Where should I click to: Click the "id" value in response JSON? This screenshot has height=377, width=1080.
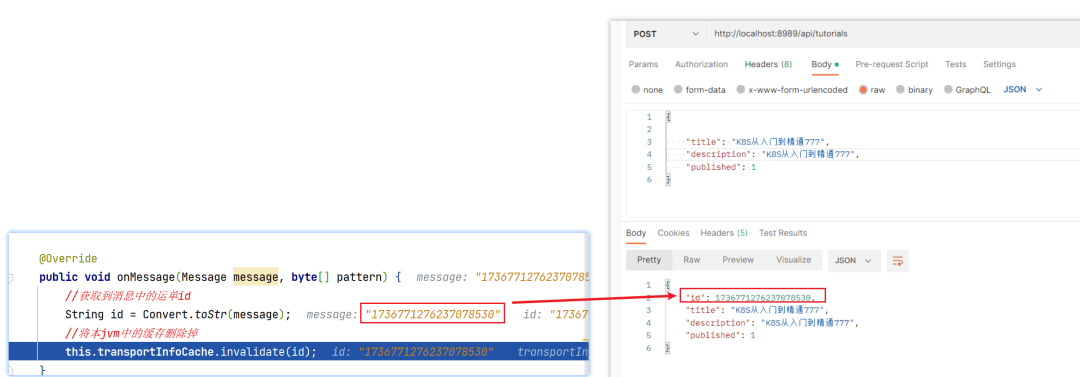click(763, 297)
